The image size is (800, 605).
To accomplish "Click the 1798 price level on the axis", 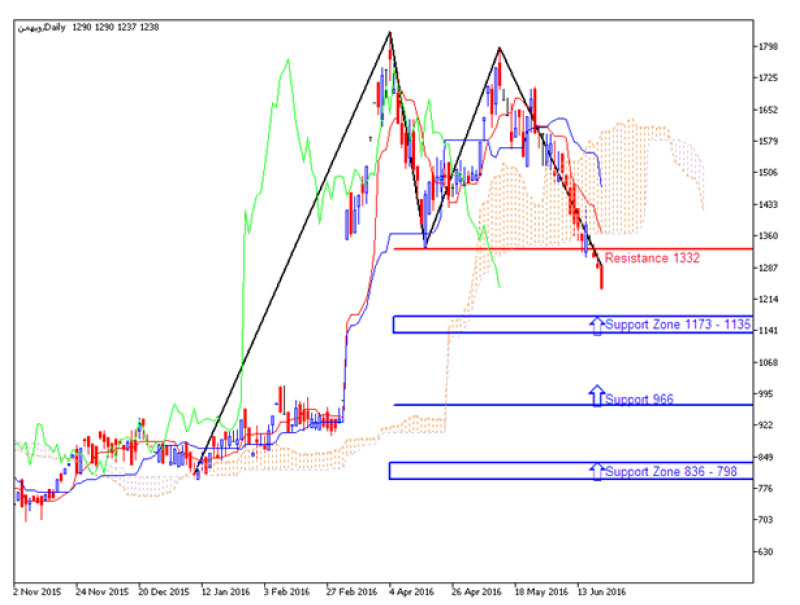I will point(769,46).
